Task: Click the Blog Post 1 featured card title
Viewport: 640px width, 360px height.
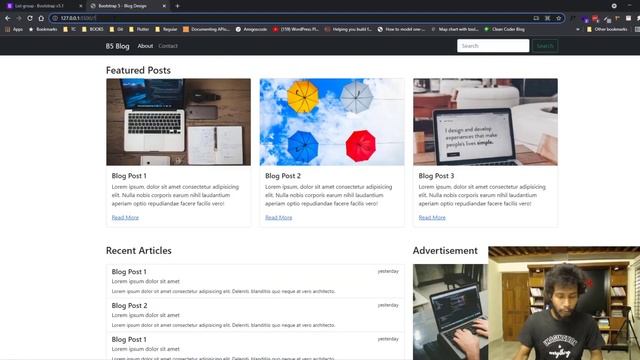Action: pos(129,176)
